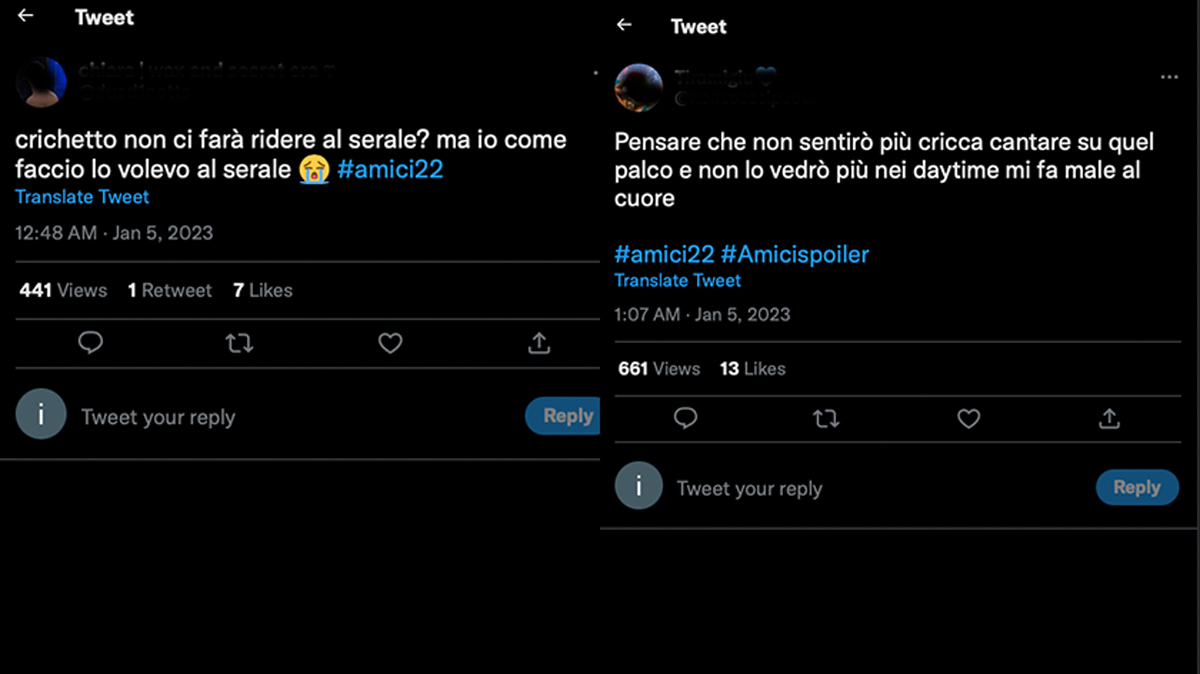Share the left tweet via upload icon

tap(539, 343)
